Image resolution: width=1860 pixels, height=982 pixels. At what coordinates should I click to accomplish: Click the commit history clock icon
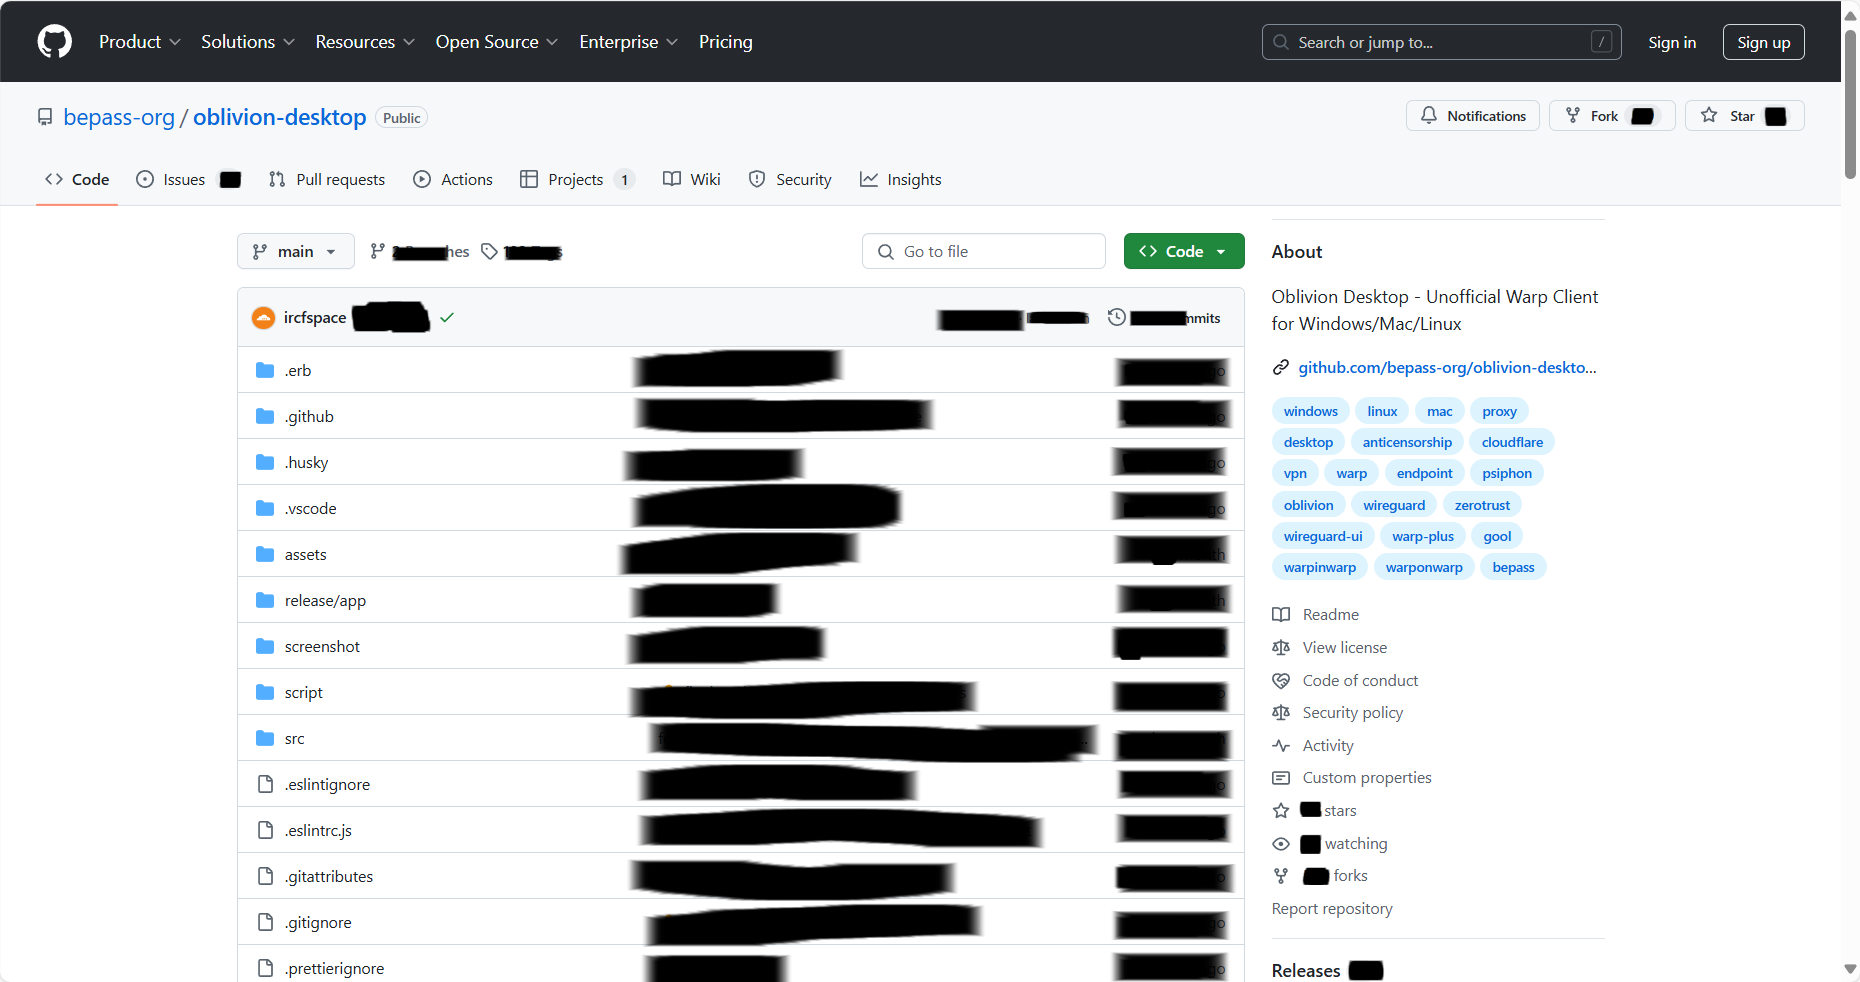click(1117, 318)
